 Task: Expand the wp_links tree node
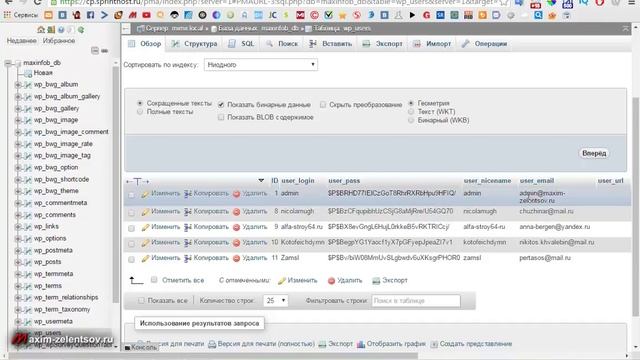point(18,227)
